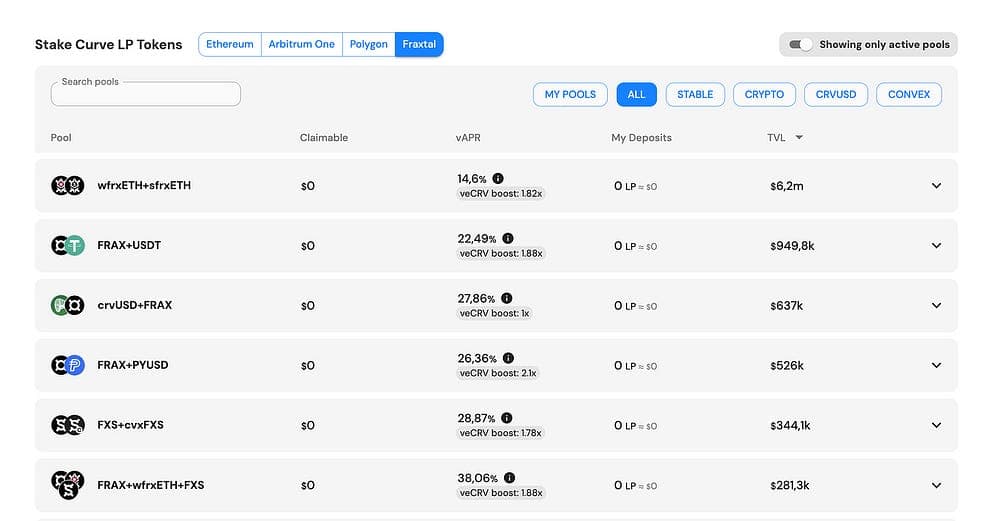Screen dimensions: 1000x521
Task: Select the Fraxtal network tab
Action: click(419, 45)
